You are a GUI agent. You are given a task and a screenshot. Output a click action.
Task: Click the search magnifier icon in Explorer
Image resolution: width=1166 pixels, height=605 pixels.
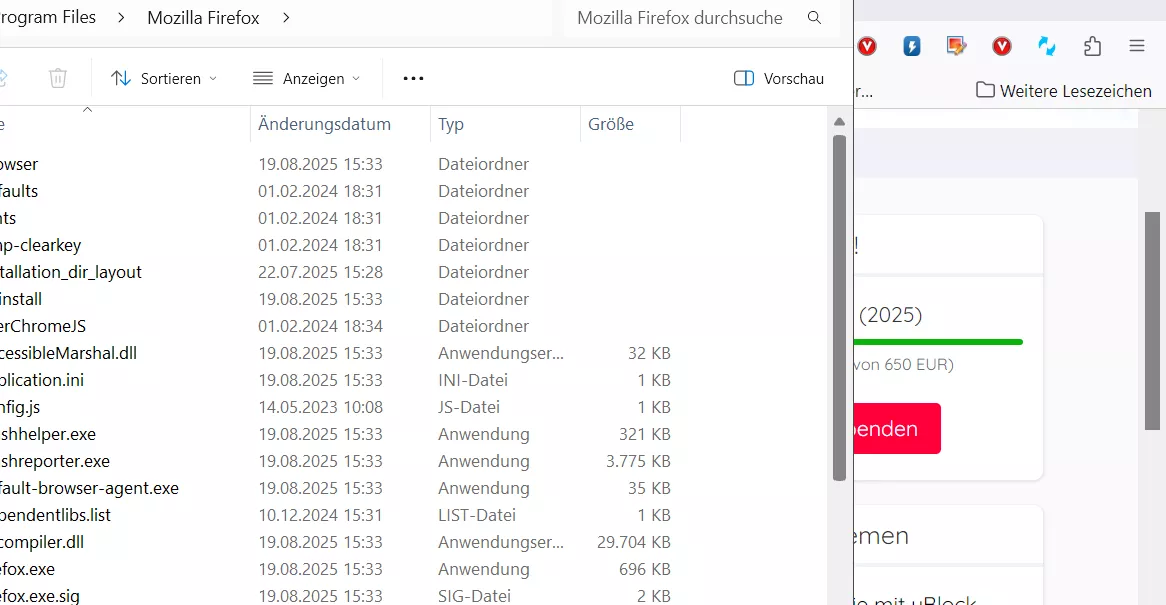tap(814, 18)
